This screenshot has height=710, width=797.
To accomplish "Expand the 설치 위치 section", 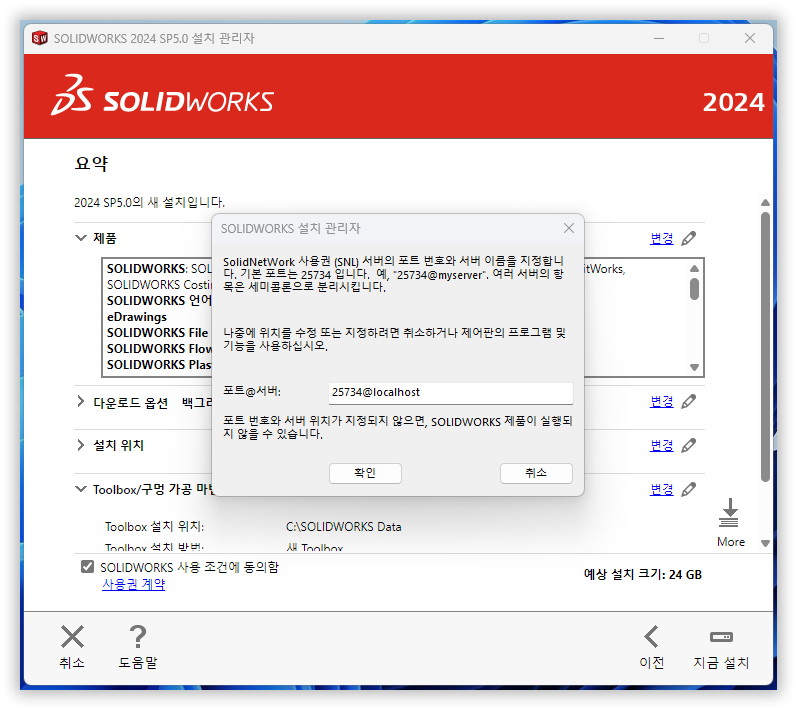I will pos(81,445).
